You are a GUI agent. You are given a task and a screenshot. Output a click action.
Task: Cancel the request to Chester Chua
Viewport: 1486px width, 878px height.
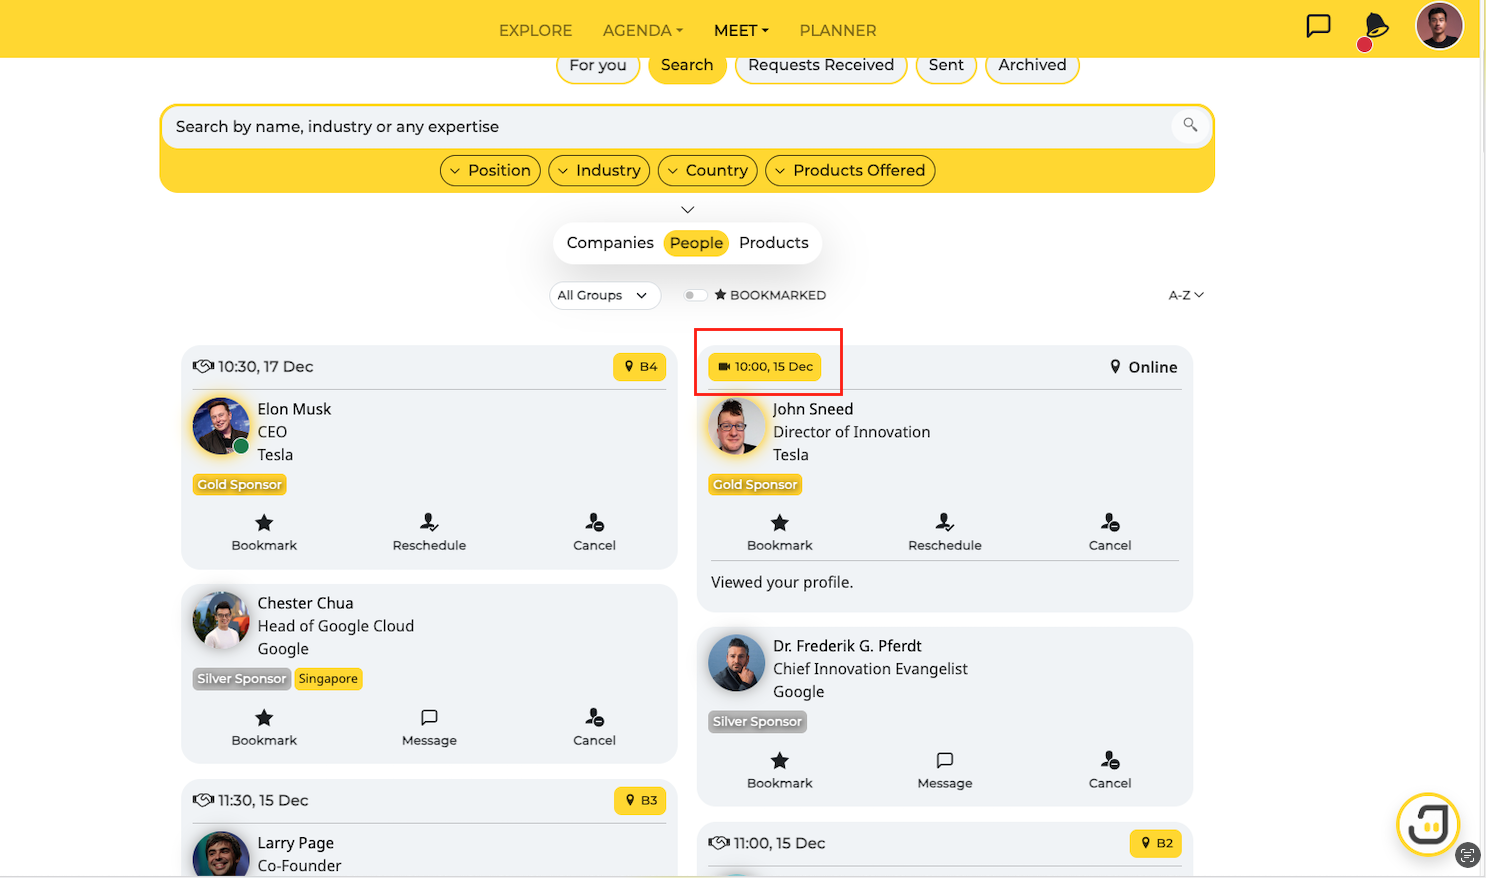click(594, 727)
